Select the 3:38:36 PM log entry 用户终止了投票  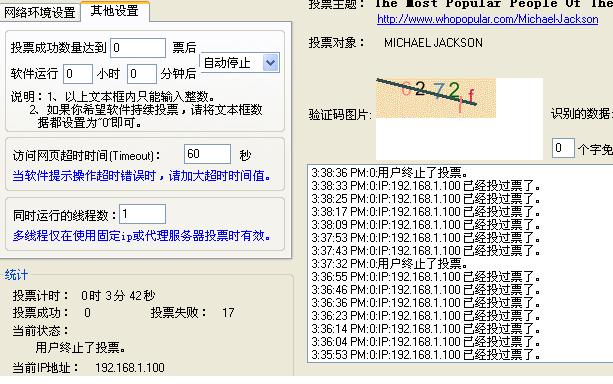click(390, 173)
